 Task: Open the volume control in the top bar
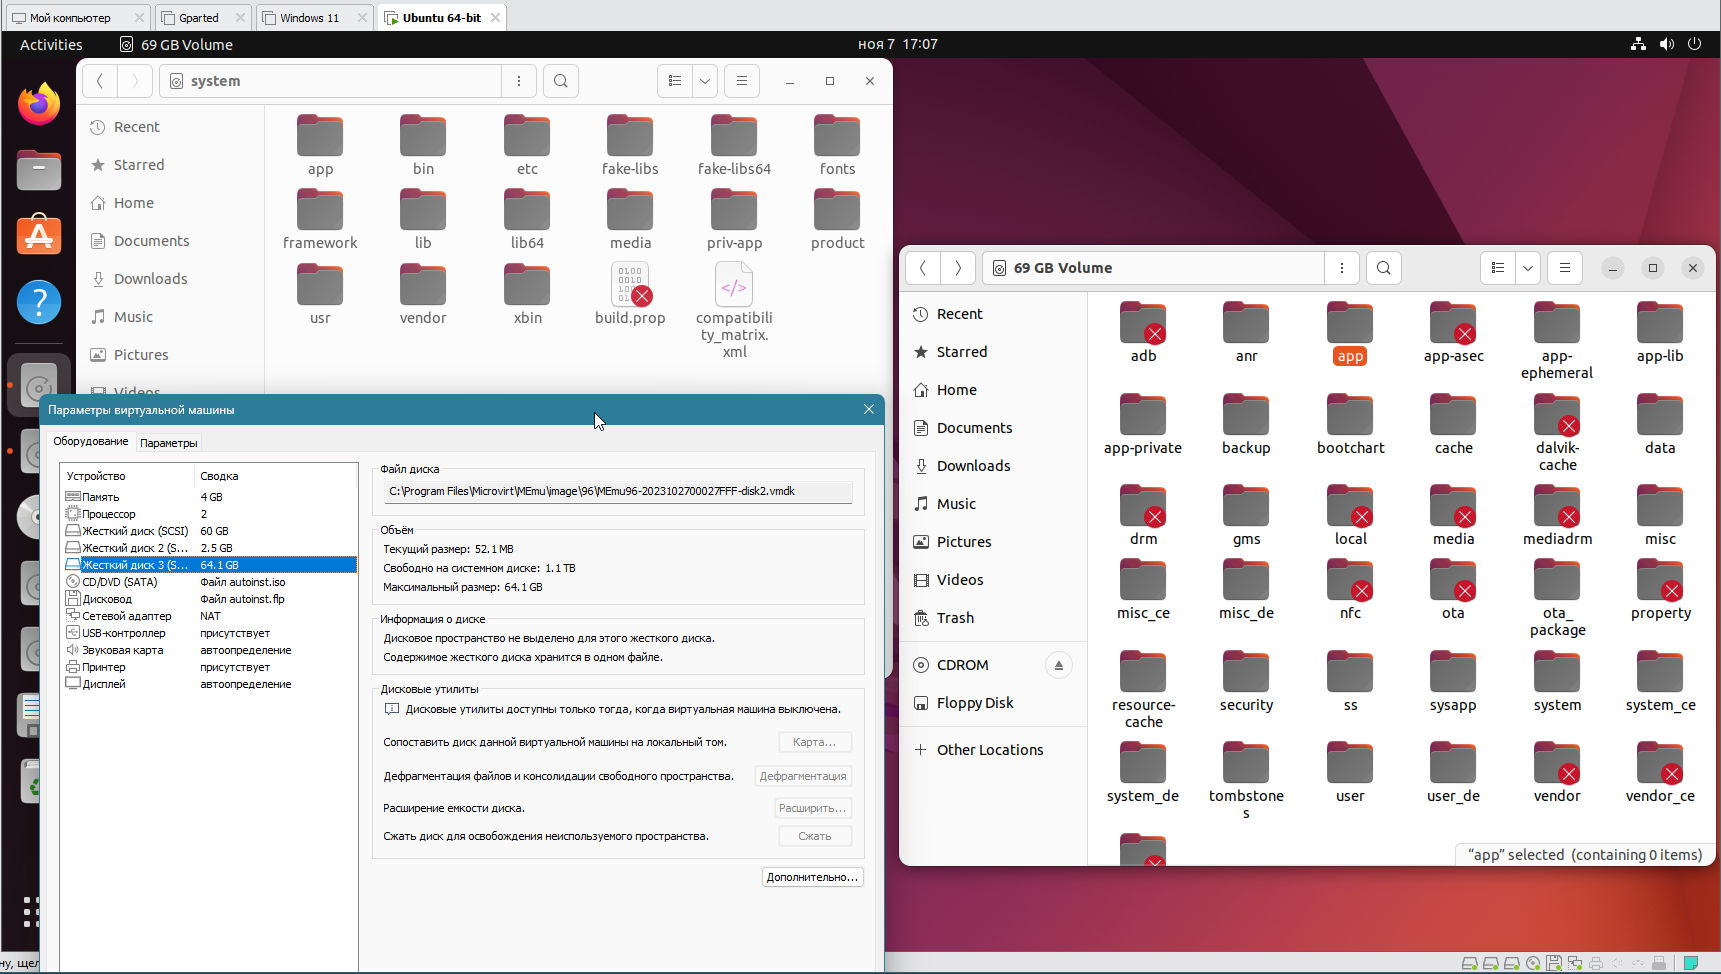click(x=1666, y=44)
